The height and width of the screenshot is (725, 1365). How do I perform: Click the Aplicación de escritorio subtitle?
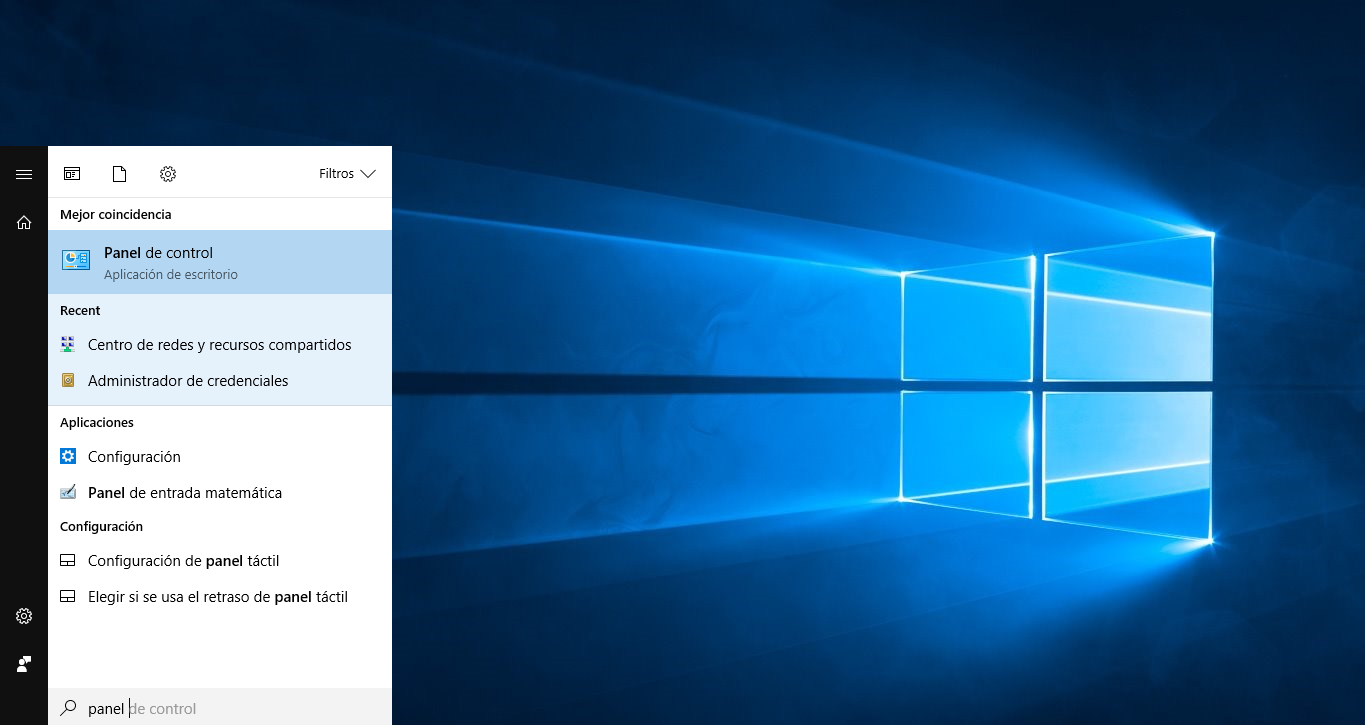click(x=171, y=275)
